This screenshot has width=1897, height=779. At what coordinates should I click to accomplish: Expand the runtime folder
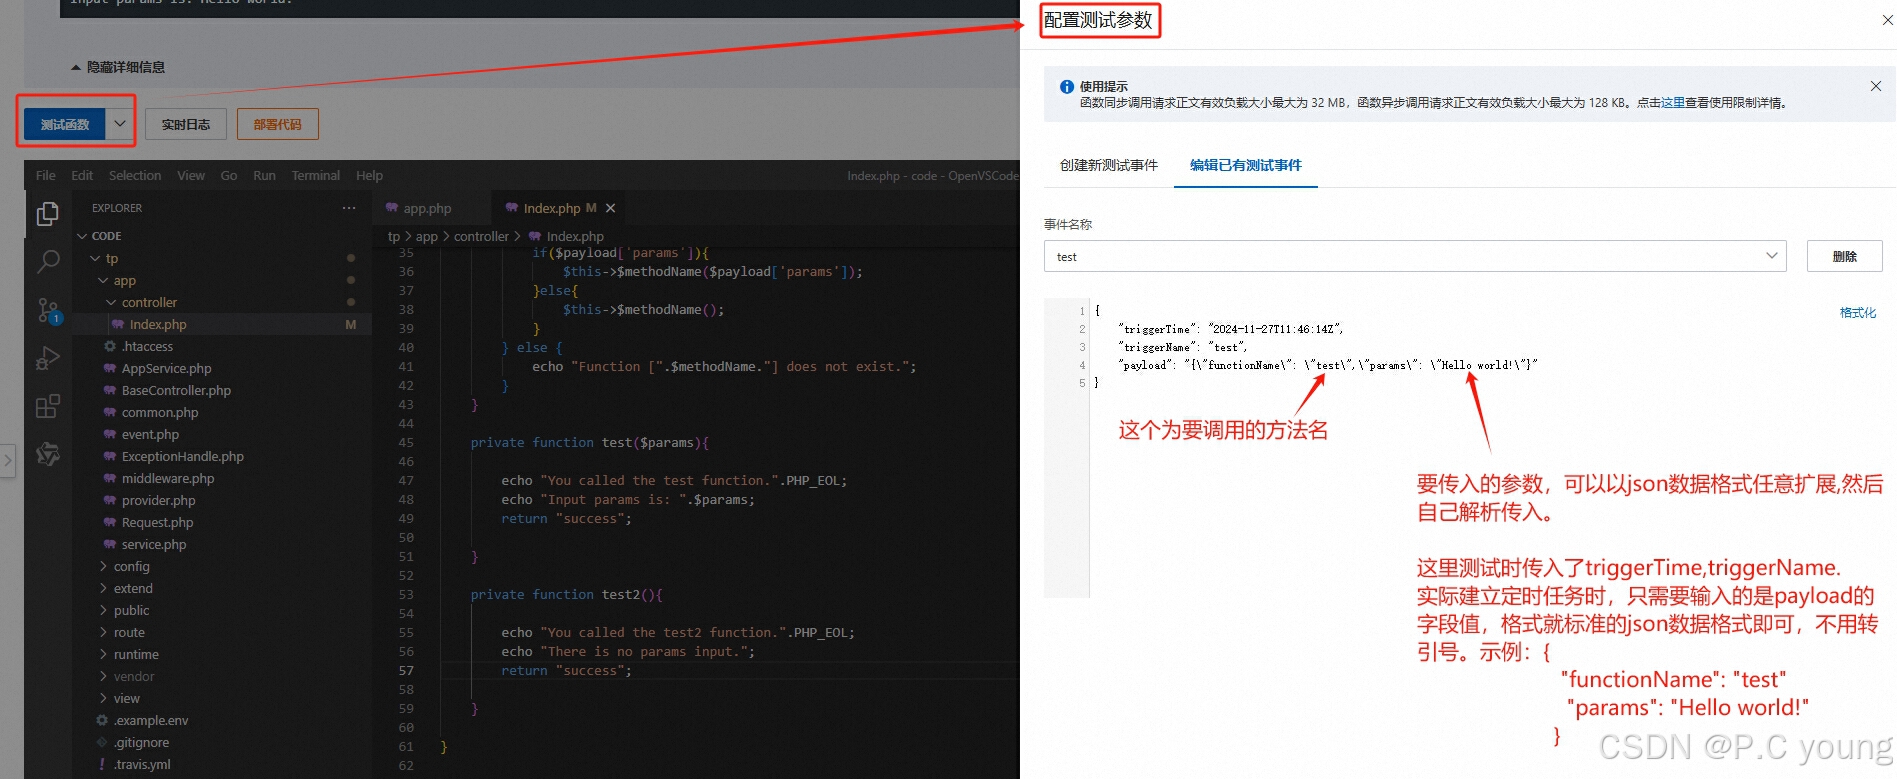129,654
